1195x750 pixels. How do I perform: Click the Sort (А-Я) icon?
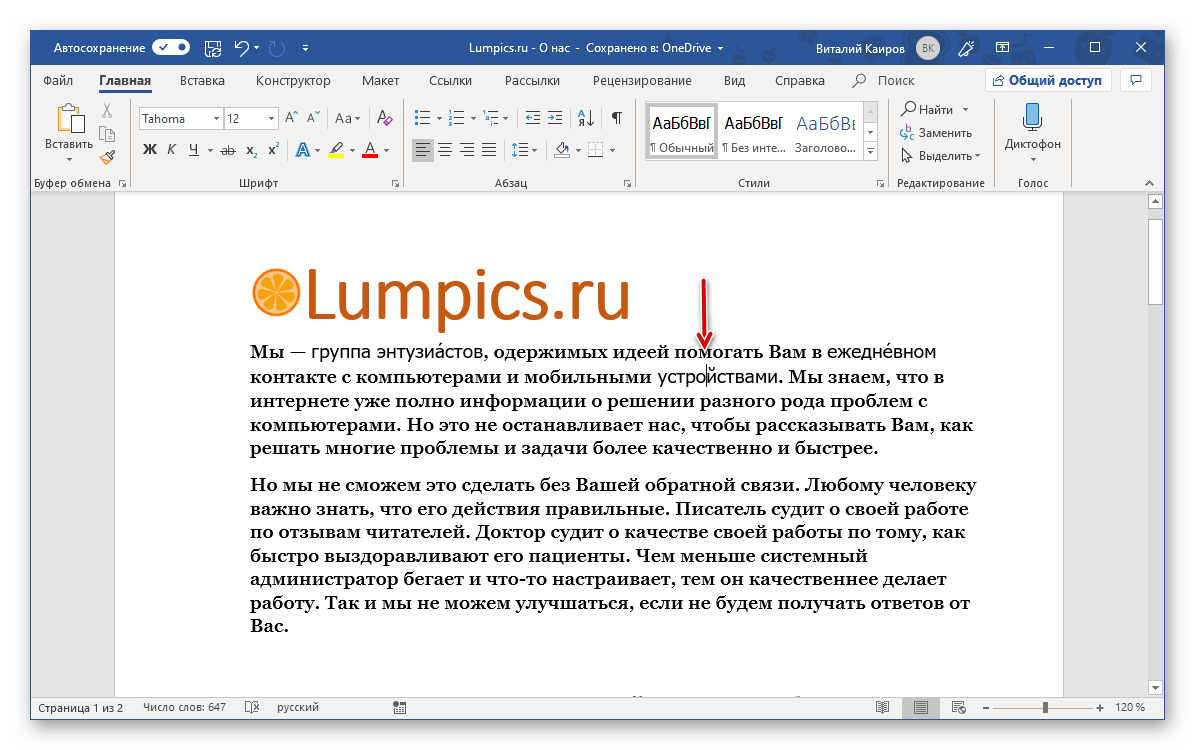[587, 118]
